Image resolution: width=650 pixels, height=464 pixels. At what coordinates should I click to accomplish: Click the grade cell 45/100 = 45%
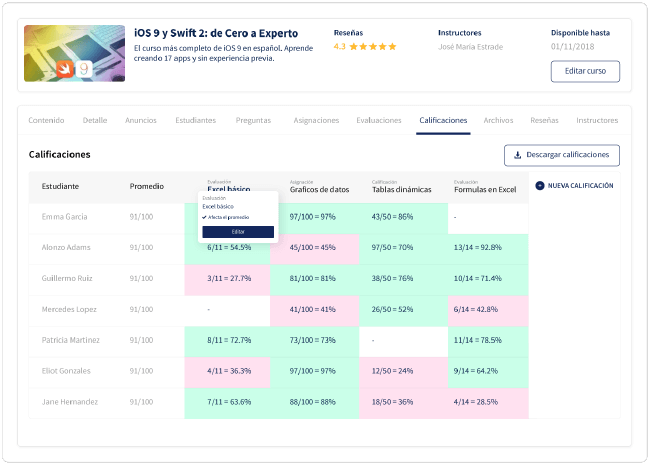315,248
